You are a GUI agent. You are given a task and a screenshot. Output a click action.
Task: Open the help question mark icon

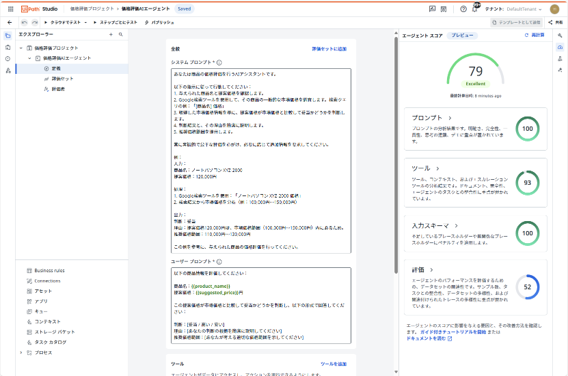coord(463,9)
